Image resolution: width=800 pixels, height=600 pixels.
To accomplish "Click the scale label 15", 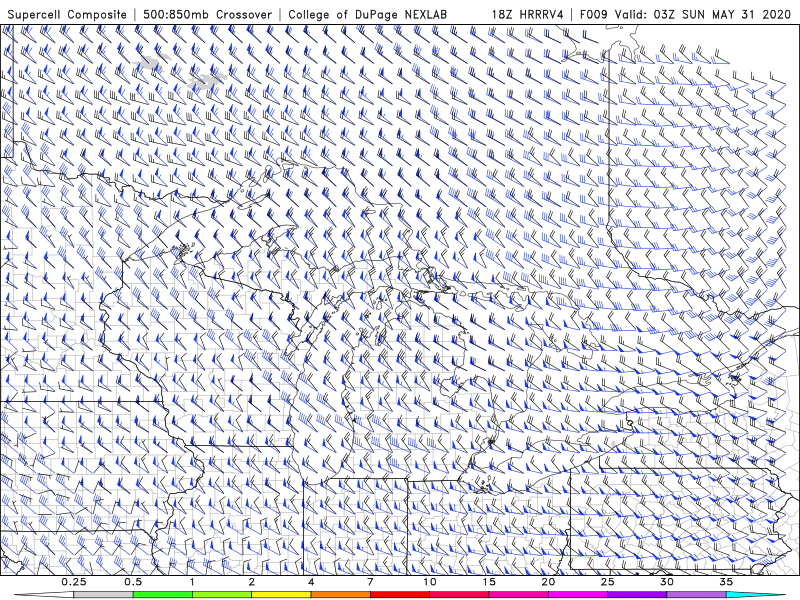I will click(x=489, y=582).
